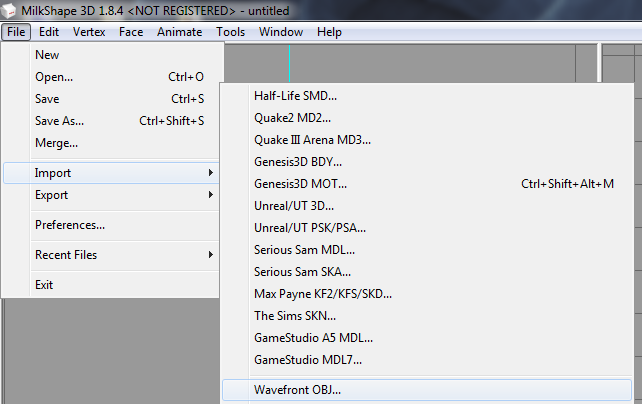Viewport: 642px width, 404px height.
Task: Import a Half-Life SMD... file
Action: pos(427,96)
